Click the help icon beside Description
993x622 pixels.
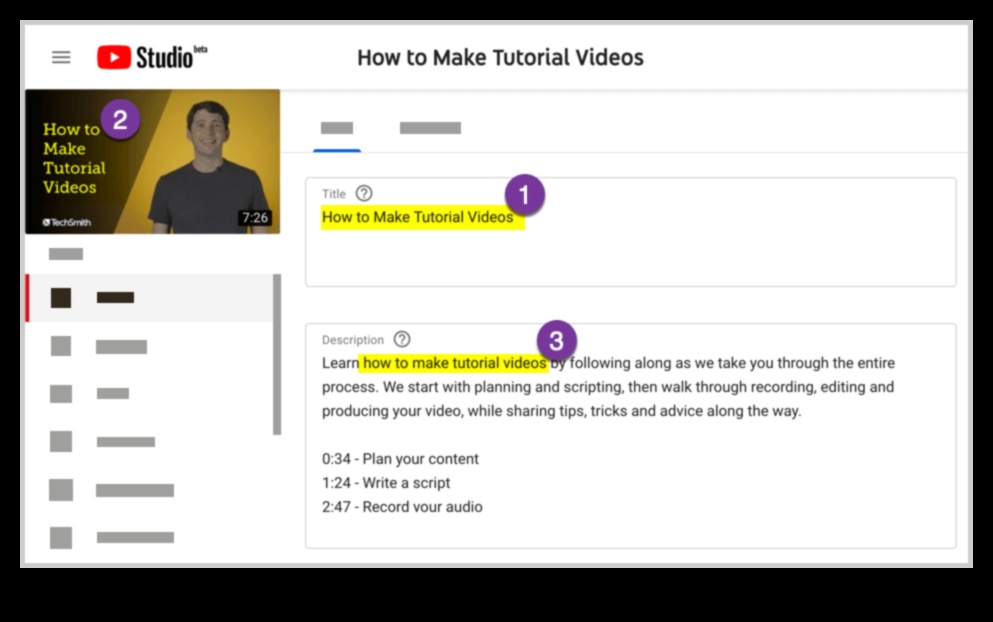point(402,339)
